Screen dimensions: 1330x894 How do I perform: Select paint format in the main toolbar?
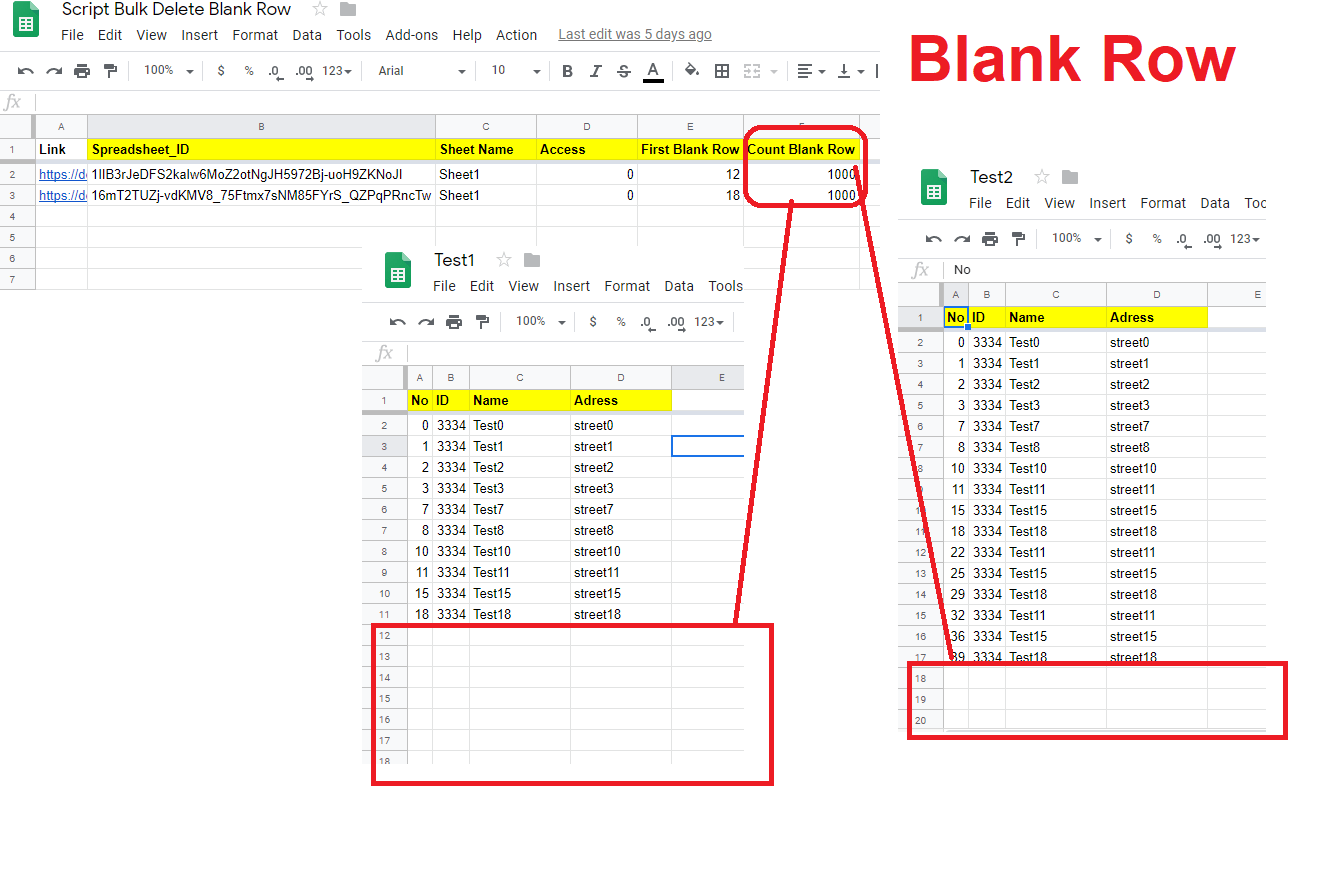pos(110,71)
